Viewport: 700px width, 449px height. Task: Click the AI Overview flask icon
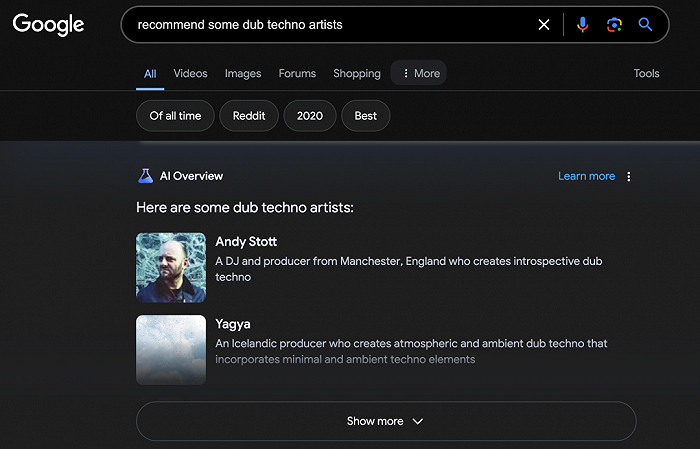coord(145,176)
